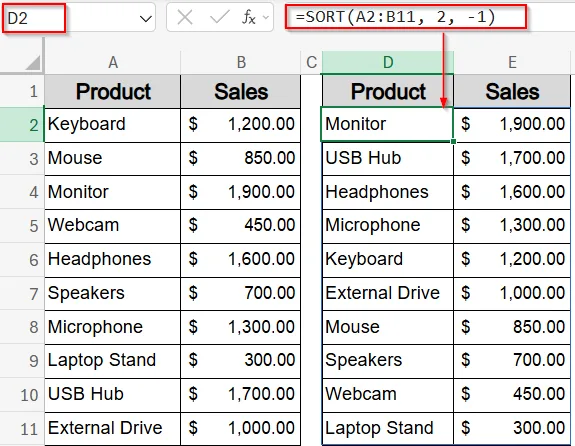Viewport: 575px width, 446px height.
Task: Select the 300.00 cell in column B
Action: [x=241, y=361]
